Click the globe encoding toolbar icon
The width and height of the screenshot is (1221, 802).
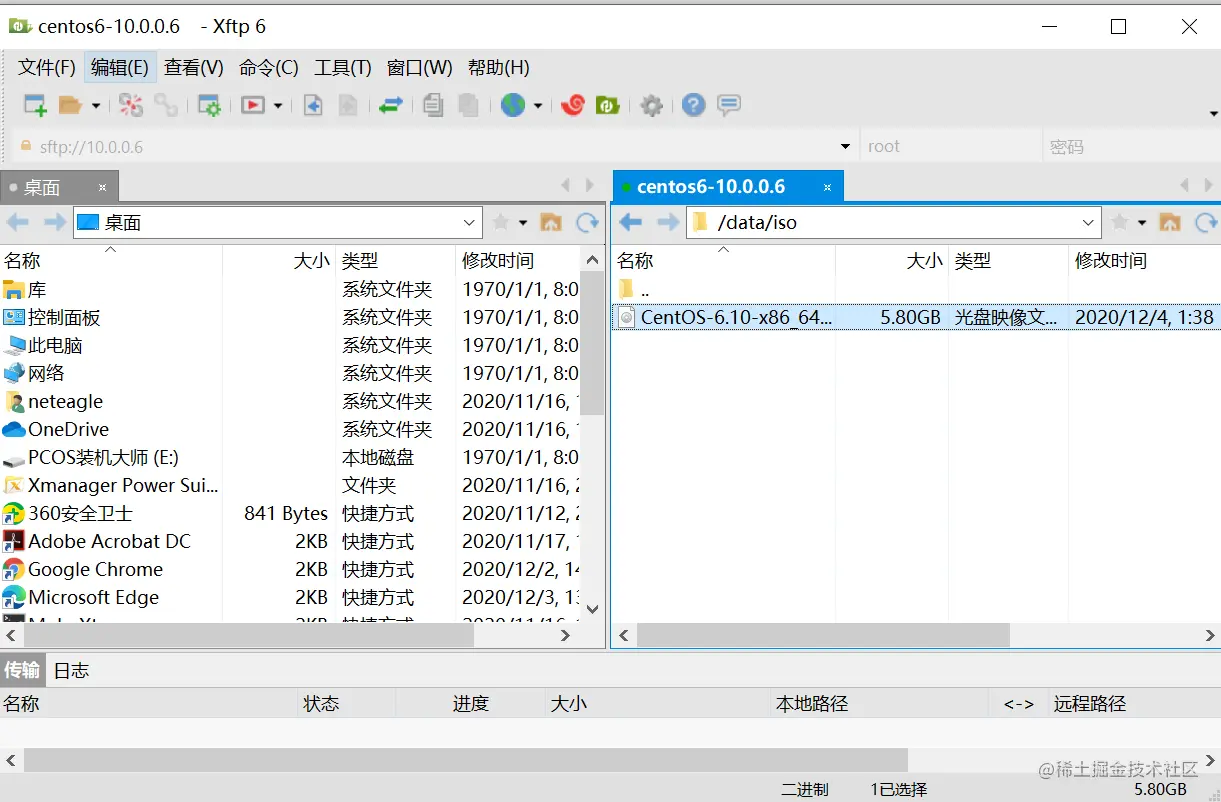[x=513, y=105]
